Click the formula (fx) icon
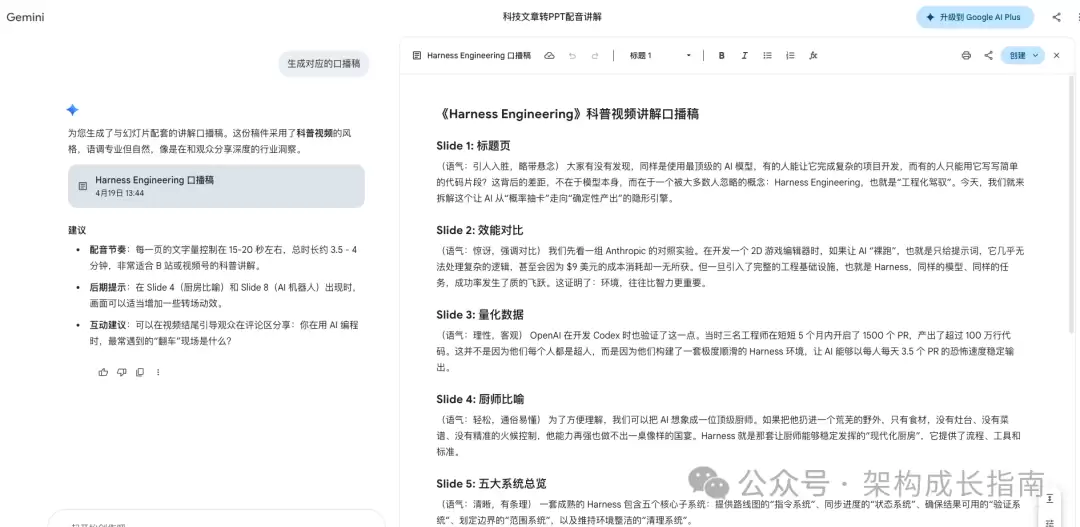 (x=813, y=56)
